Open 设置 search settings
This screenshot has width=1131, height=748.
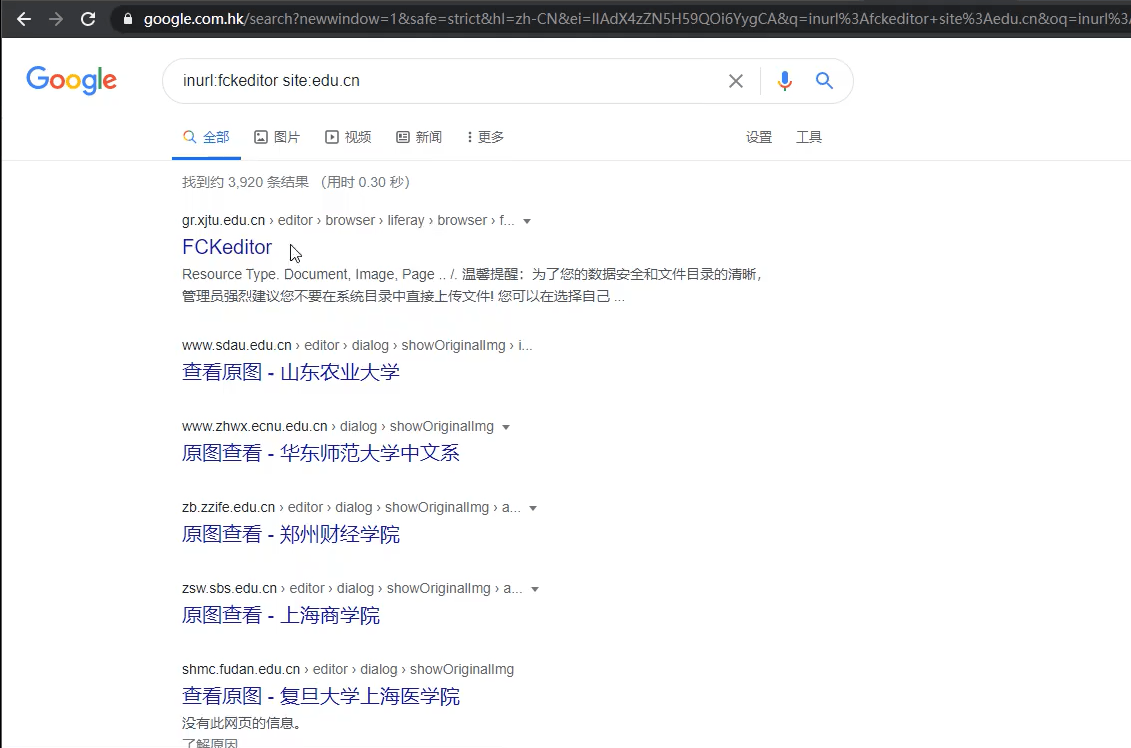759,137
